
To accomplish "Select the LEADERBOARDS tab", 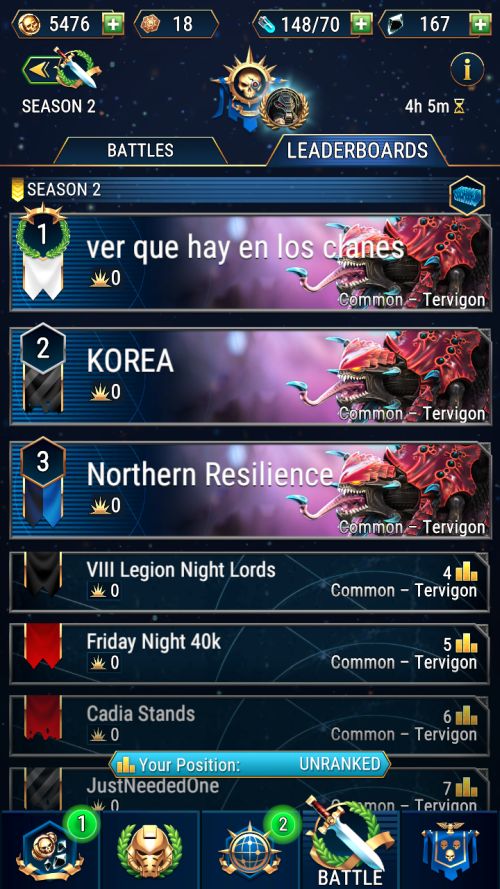I will pyautogui.click(x=357, y=150).
